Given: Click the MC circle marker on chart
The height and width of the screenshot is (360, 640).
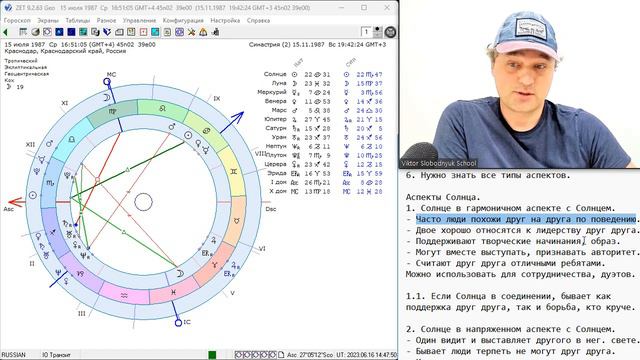Looking at the screenshot, I should (x=107, y=82).
